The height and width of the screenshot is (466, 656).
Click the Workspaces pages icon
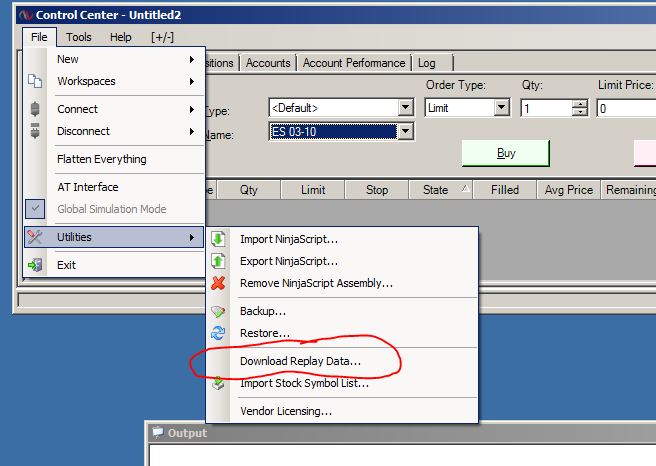click(35, 81)
